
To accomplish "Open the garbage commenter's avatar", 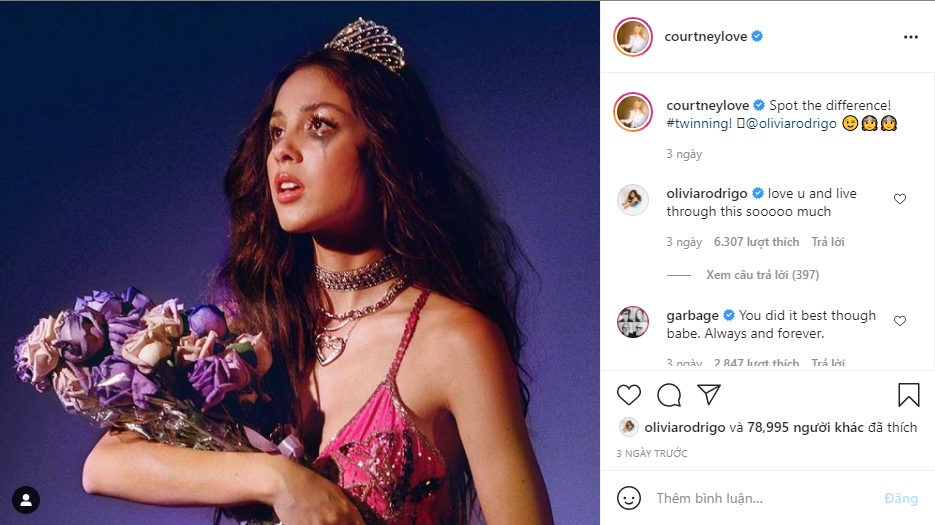I will [x=632, y=322].
